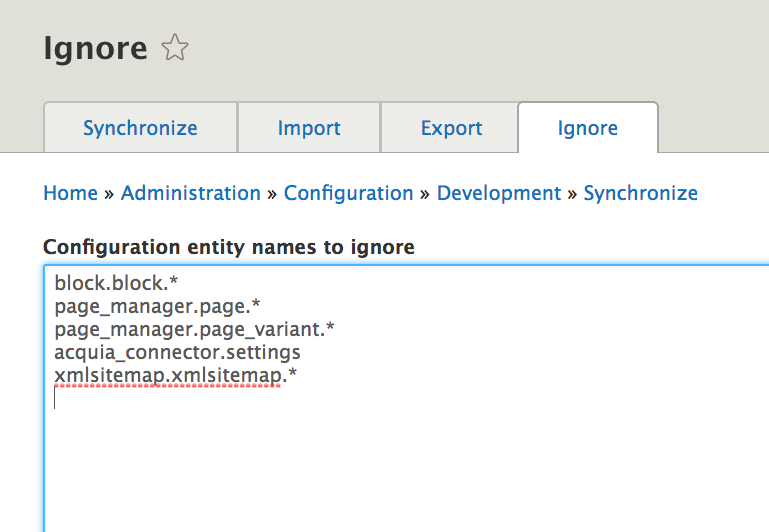769x532 pixels.
Task: Click the Development breadcrumb link
Action: tap(499, 193)
